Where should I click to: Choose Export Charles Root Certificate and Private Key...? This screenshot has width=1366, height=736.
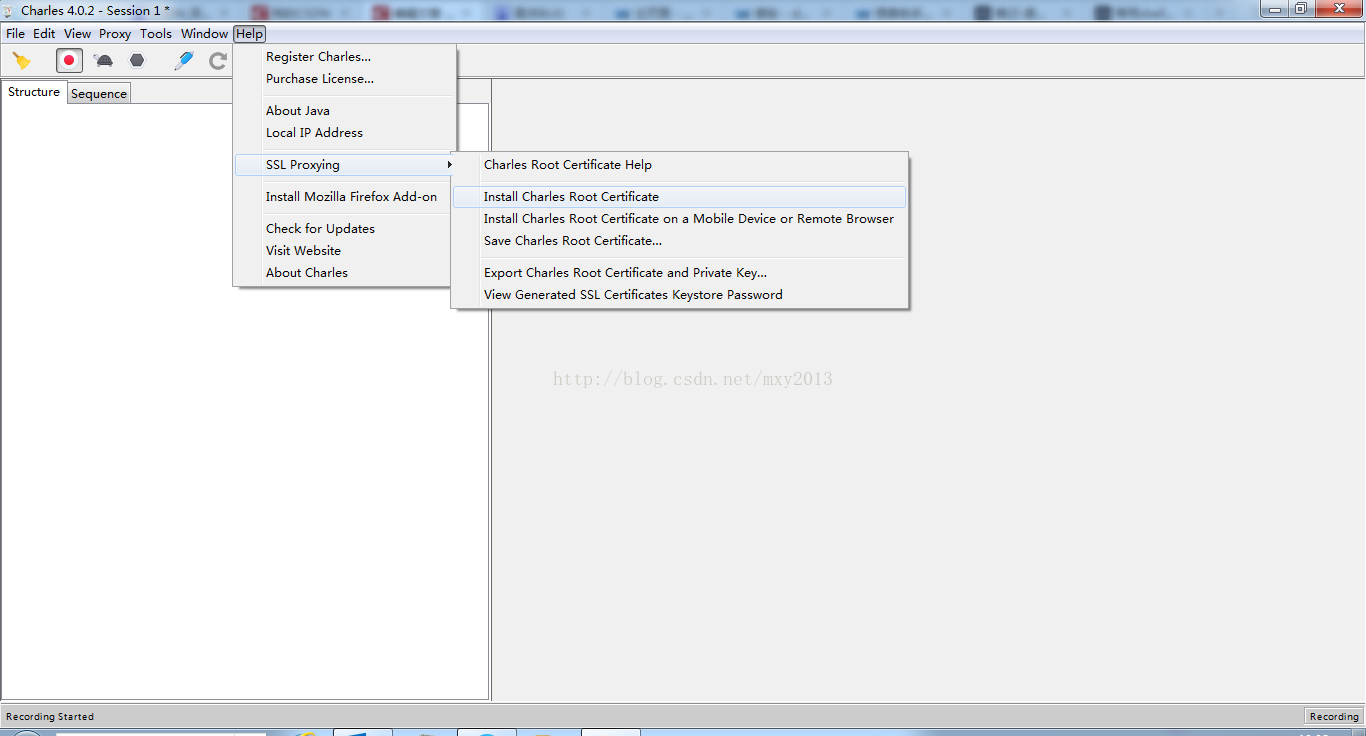click(680, 273)
